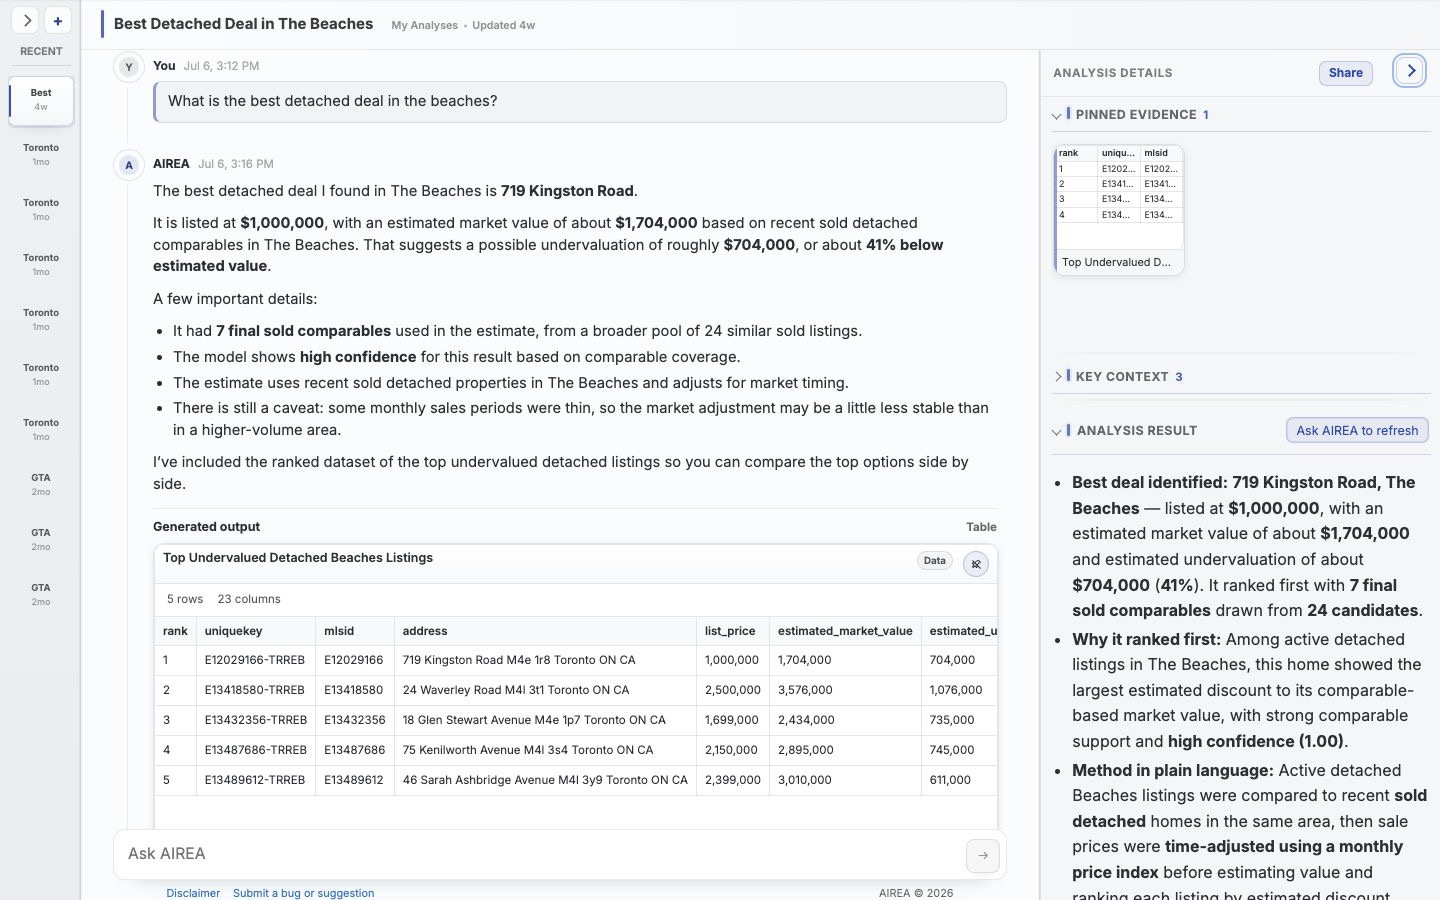Expand the left sidebar with chevron icon

point(27,20)
